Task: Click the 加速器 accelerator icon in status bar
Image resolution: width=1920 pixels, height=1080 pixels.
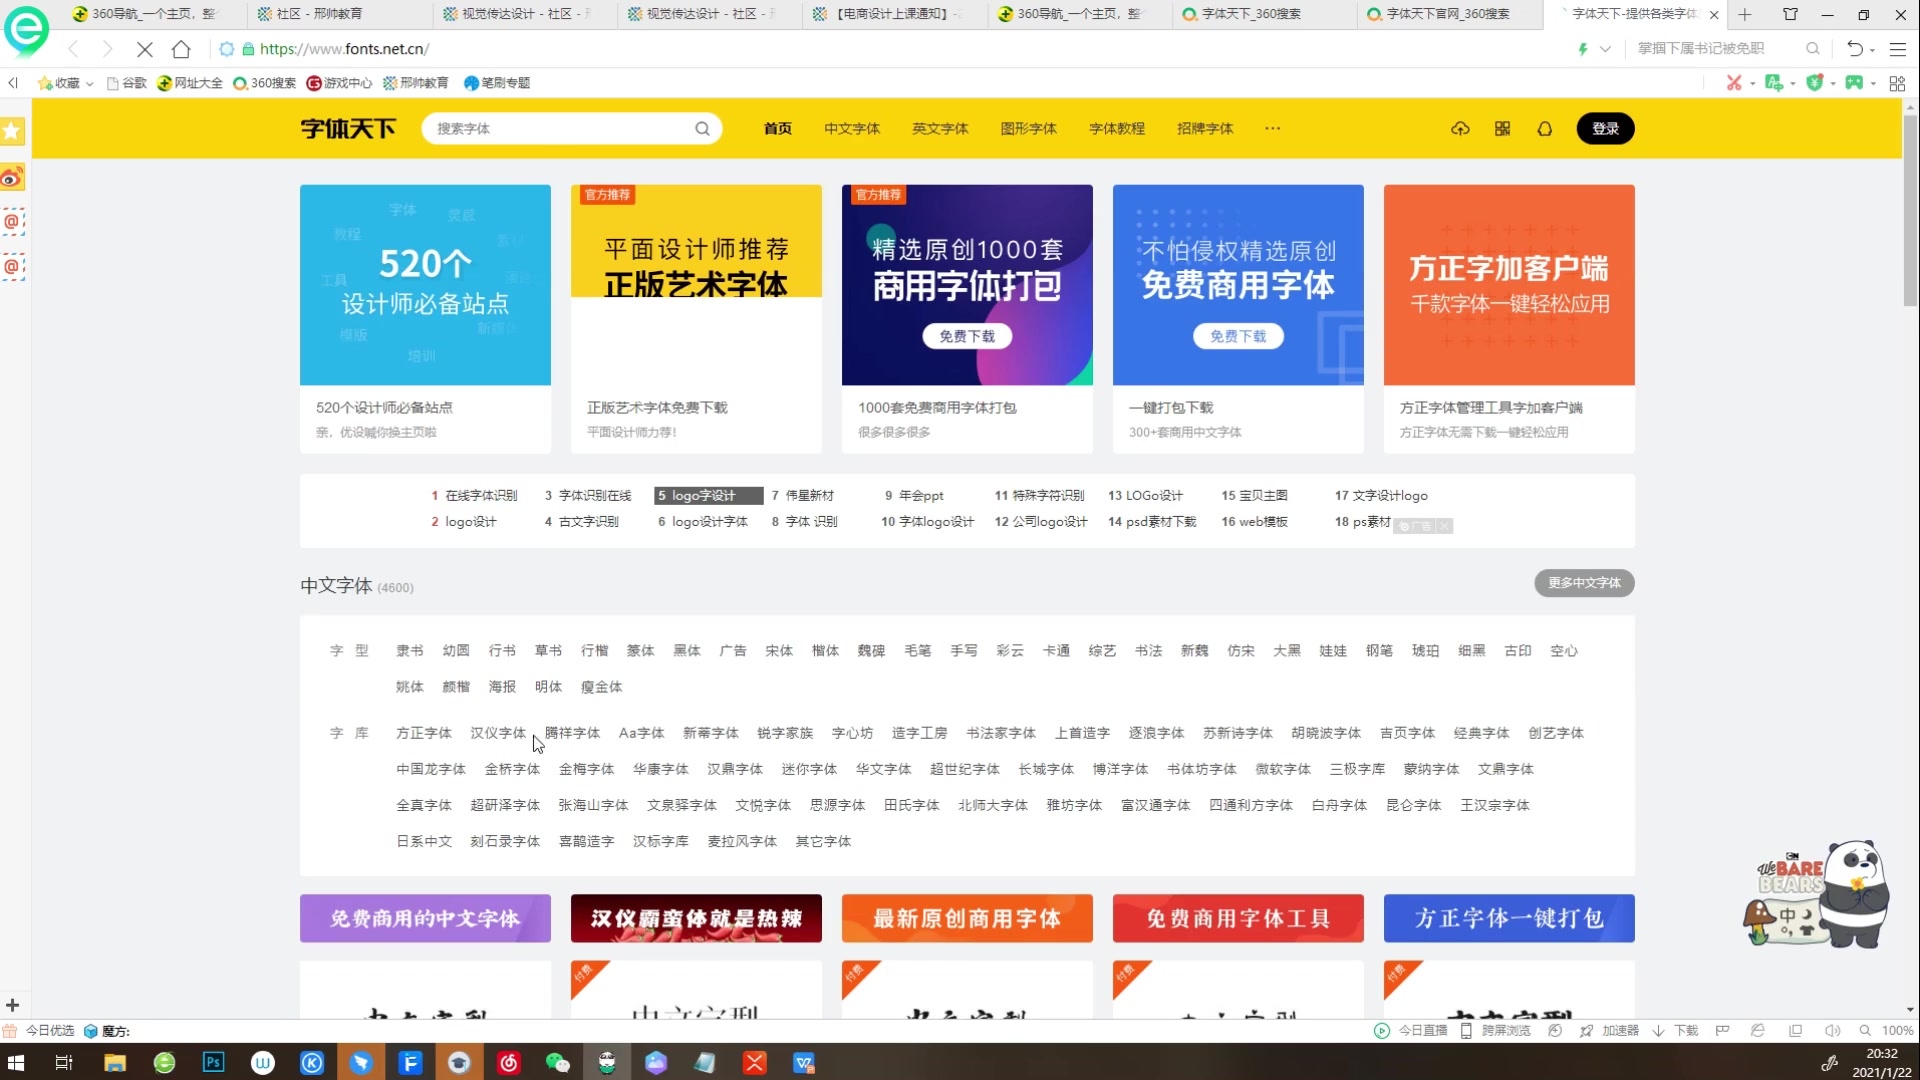Action: point(1609,1030)
